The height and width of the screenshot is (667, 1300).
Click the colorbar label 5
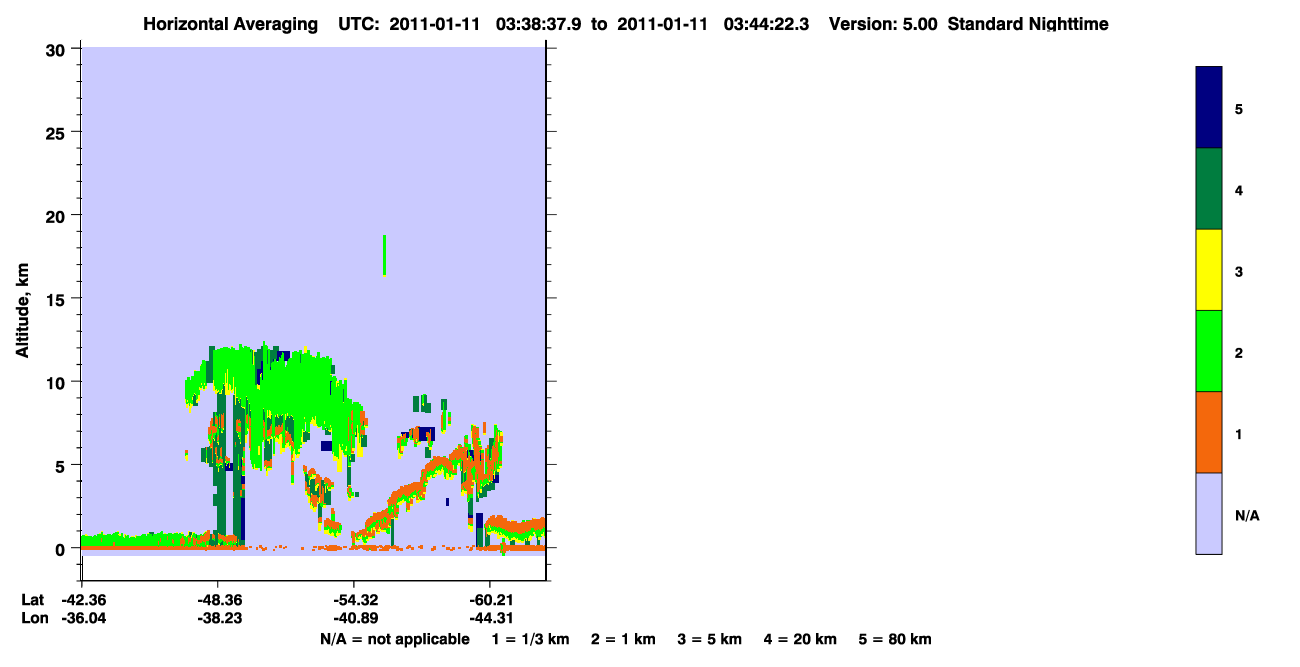coord(1239,108)
